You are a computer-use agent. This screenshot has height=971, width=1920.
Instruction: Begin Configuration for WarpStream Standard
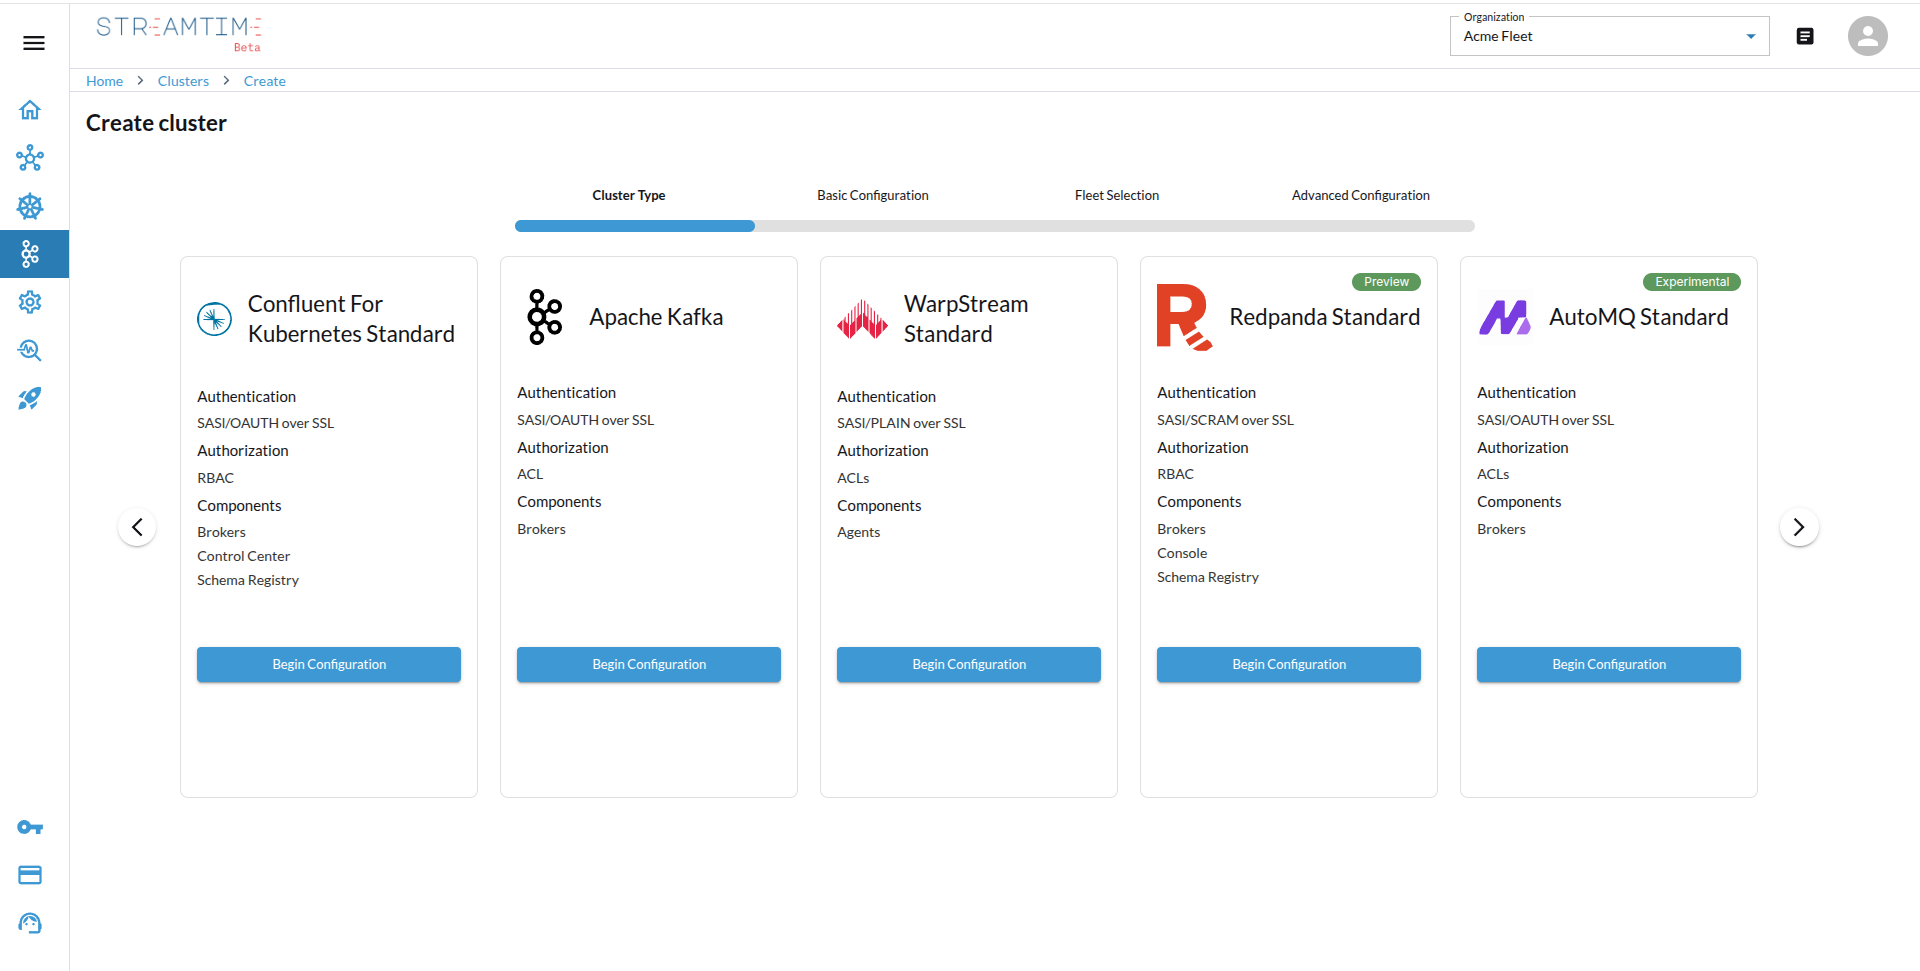pyautogui.click(x=969, y=665)
